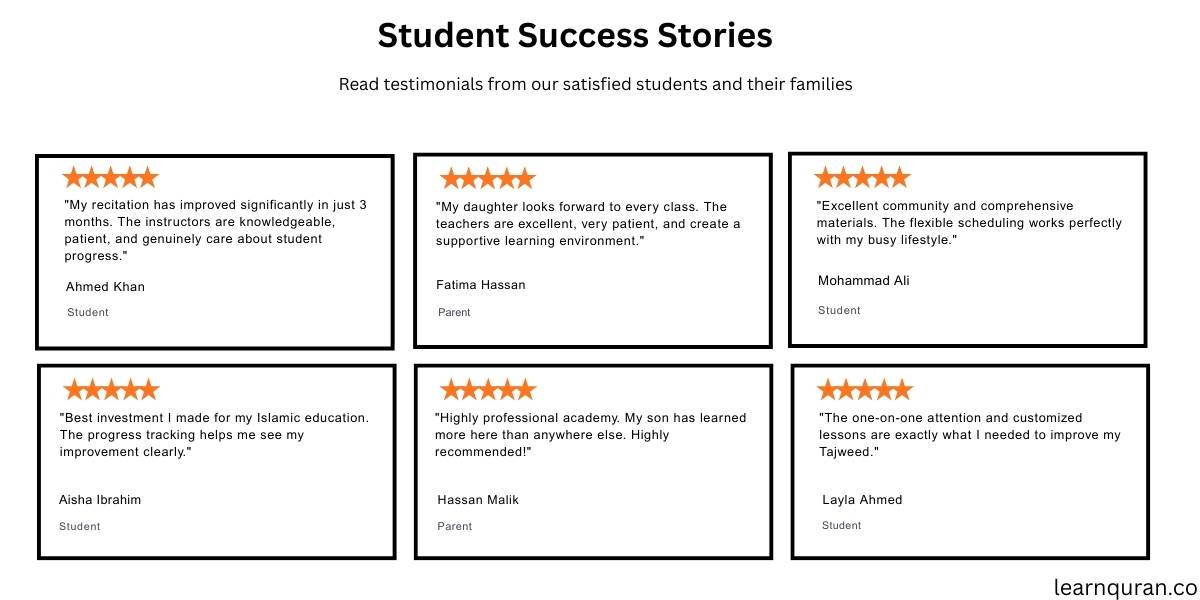Click the stars above Fatima Hassan's review
This screenshot has height=600, width=1200.
(488, 179)
